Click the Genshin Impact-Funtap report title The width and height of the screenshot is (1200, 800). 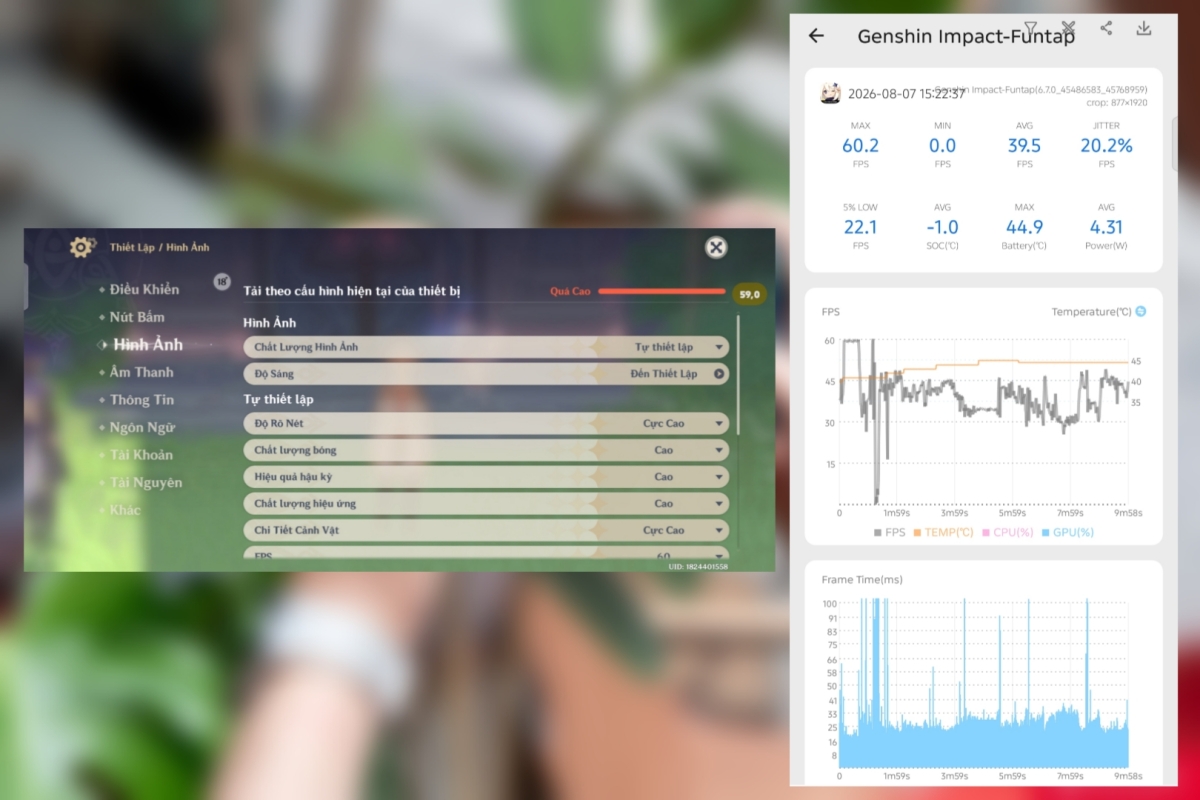click(x=966, y=36)
